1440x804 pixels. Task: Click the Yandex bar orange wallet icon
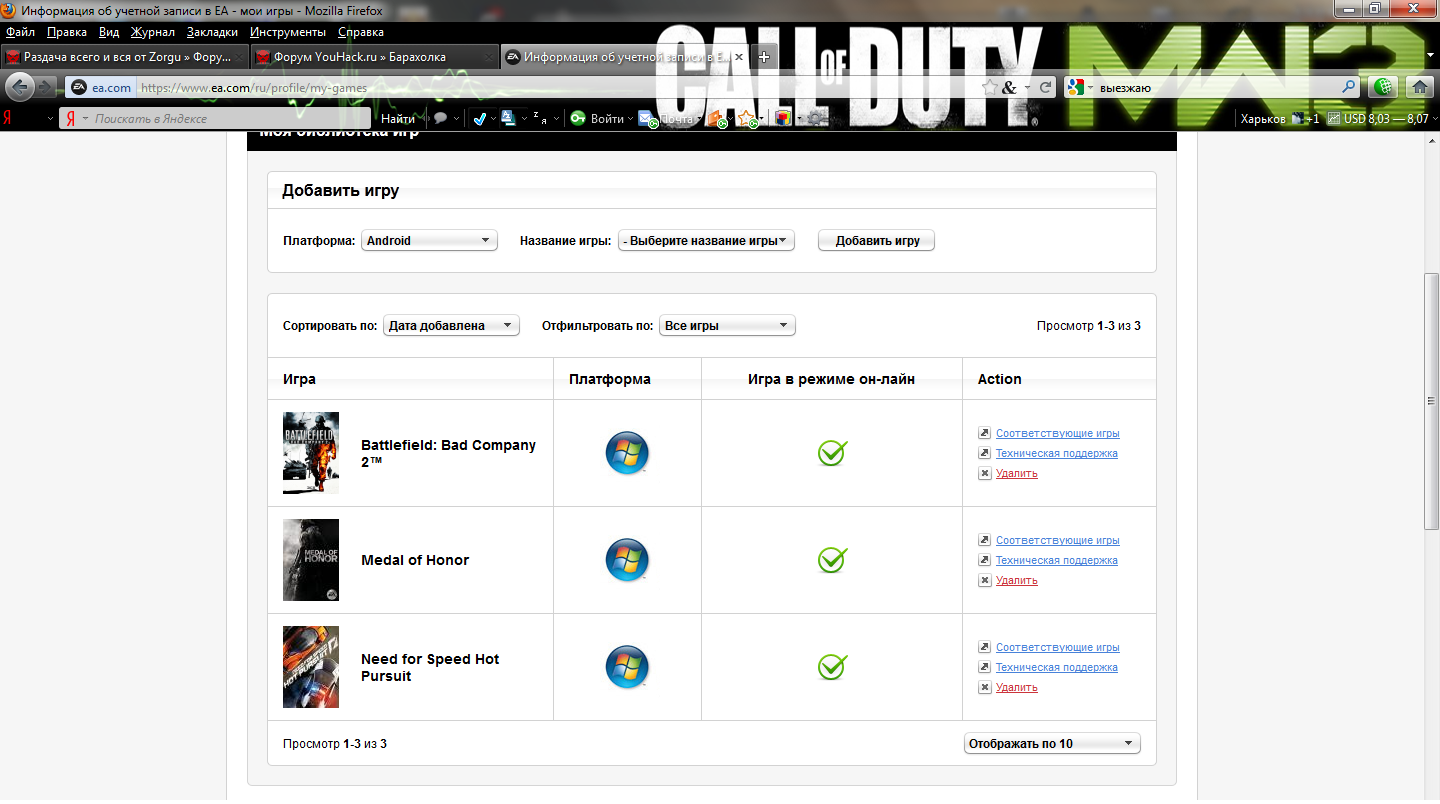[715, 119]
